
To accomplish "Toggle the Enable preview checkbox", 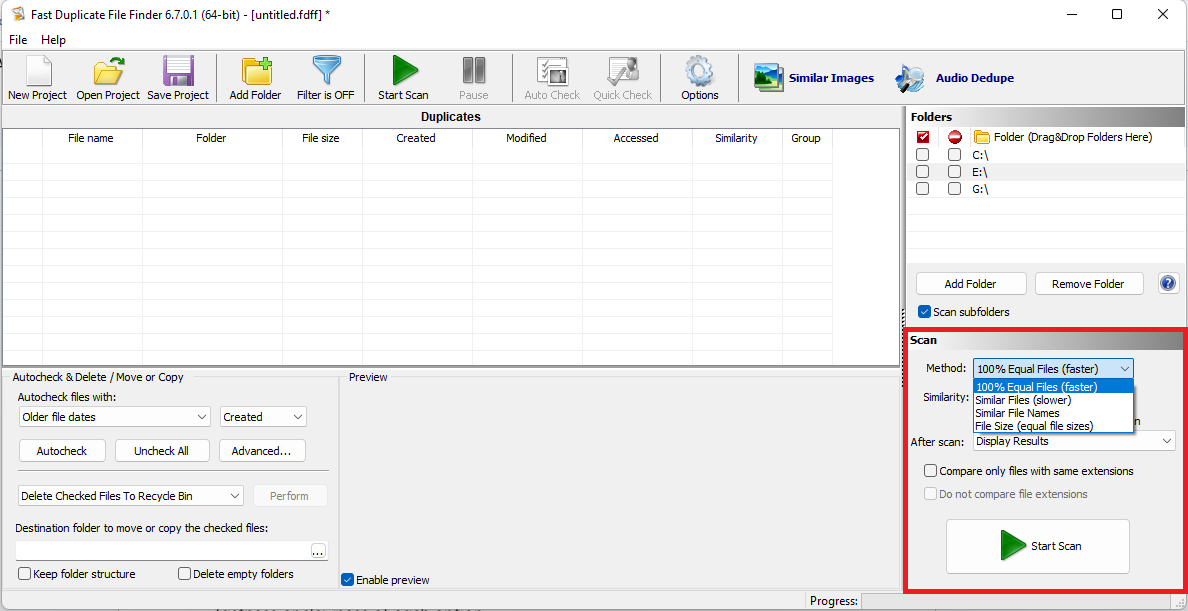I will (347, 580).
